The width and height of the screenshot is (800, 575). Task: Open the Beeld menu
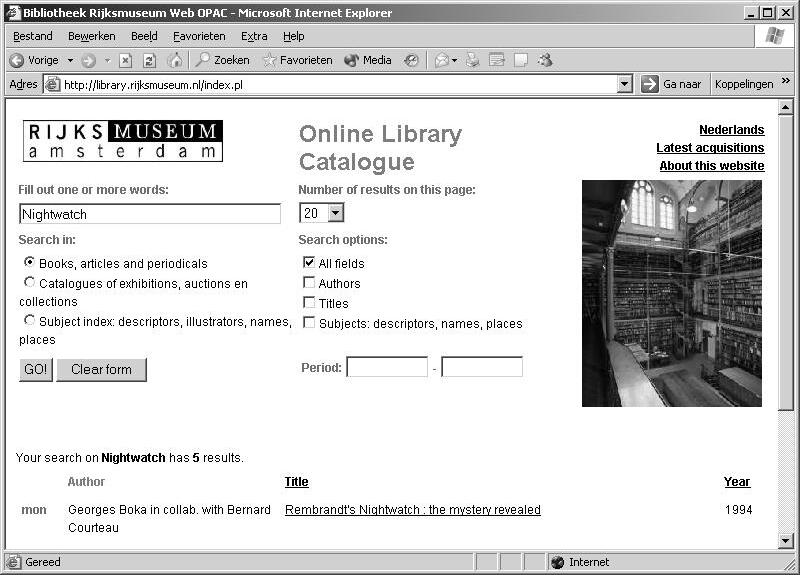144,36
